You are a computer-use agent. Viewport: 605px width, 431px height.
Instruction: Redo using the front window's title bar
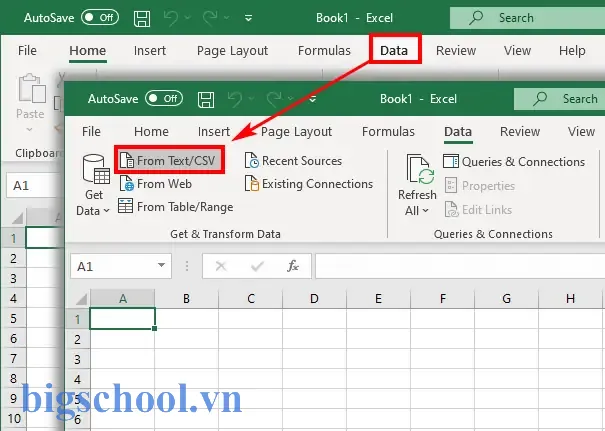pyautogui.click(x=274, y=99)
